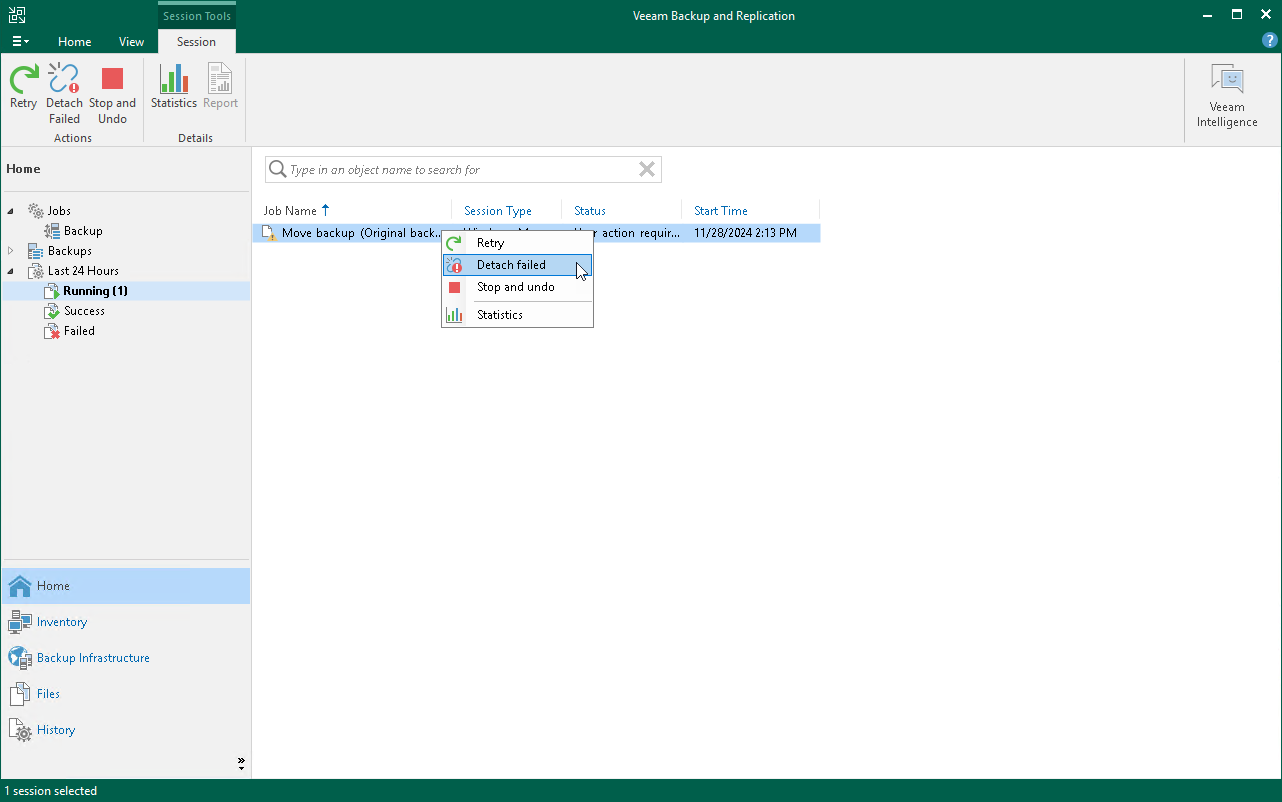Click the Backups node icon
The width and height of the screenshot is (1282, 802).
click(36, 251)
